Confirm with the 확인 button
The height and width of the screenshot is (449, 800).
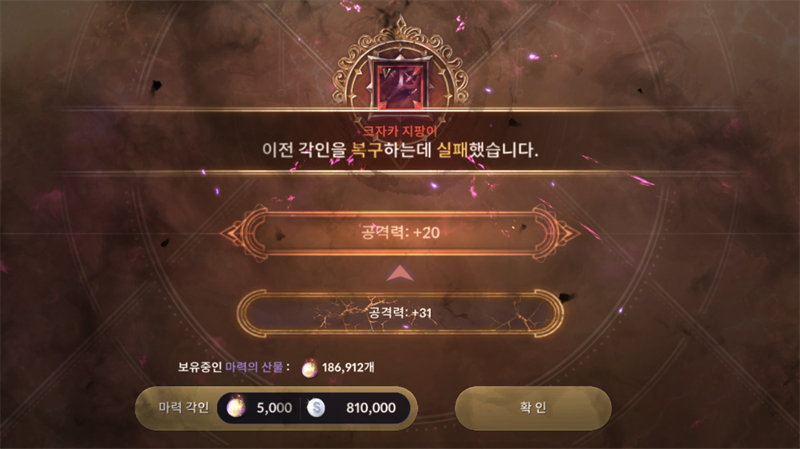pyautogui.click(x=533, y=408)
